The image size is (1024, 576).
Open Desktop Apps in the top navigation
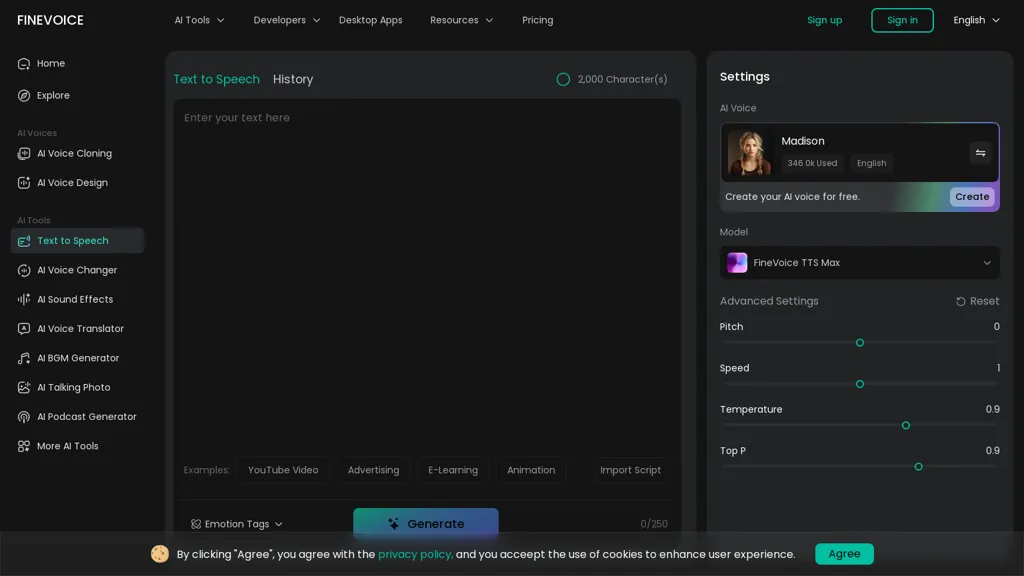coord(370,20)
